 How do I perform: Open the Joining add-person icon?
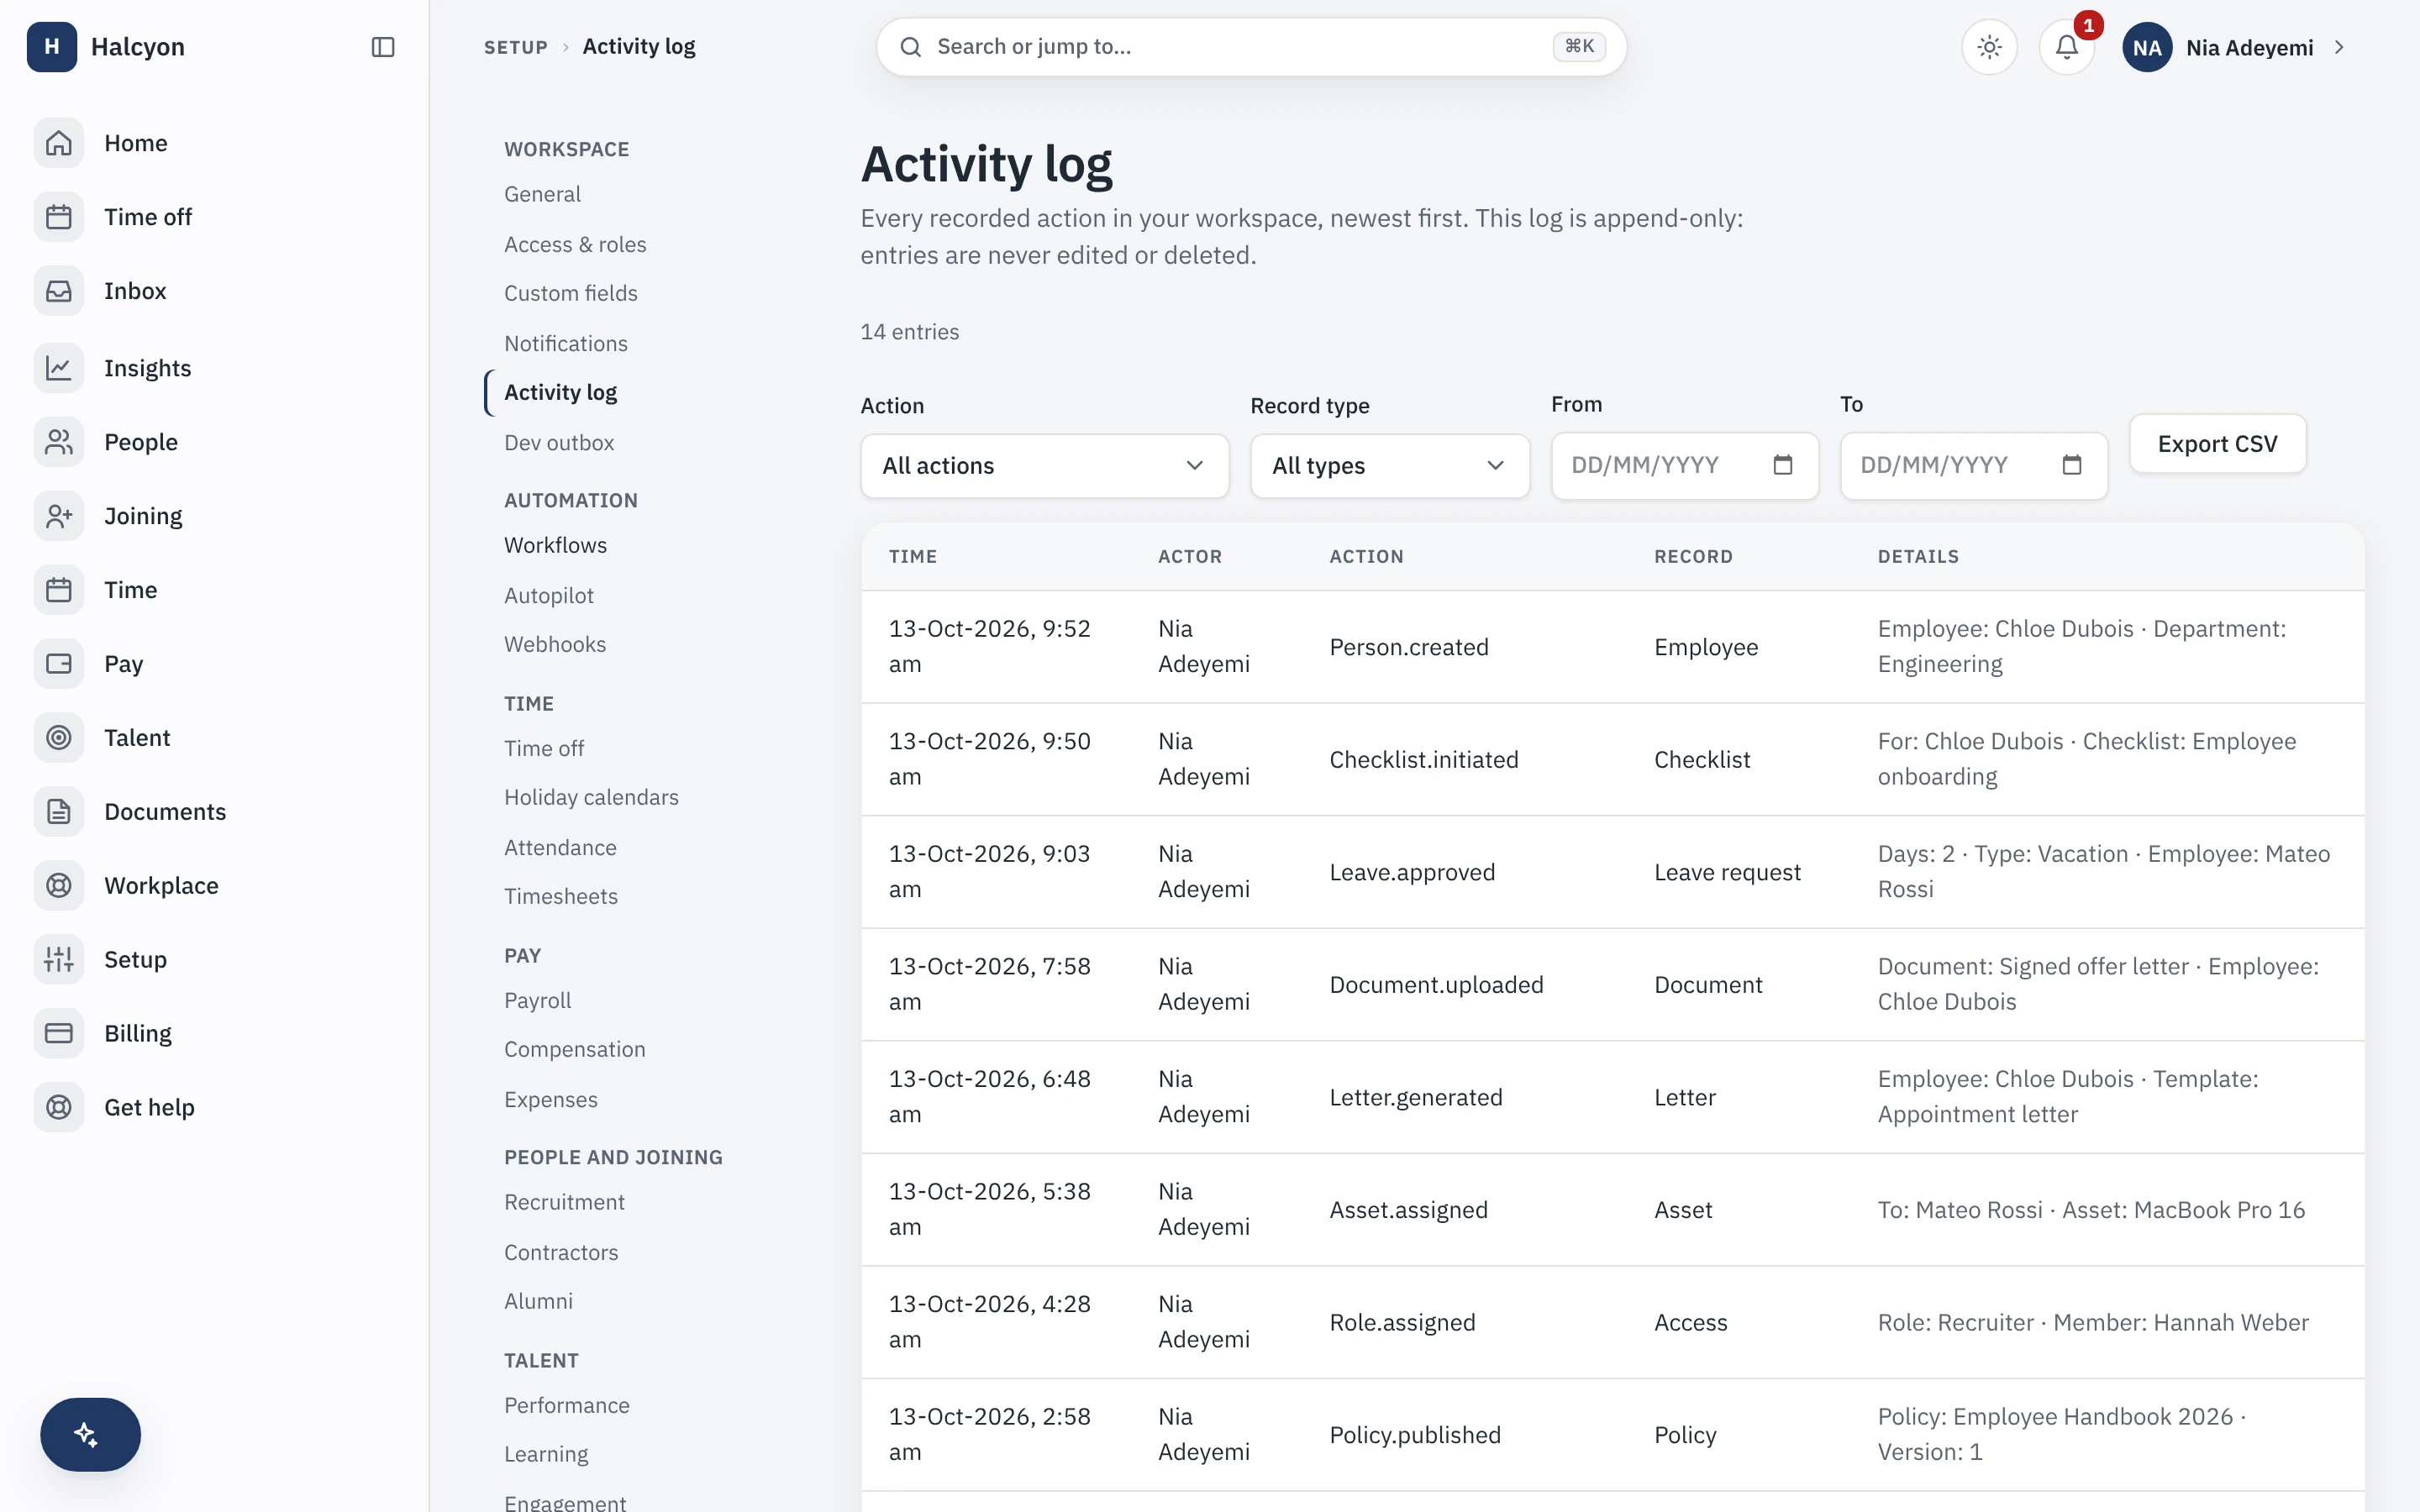pos(59,516)
